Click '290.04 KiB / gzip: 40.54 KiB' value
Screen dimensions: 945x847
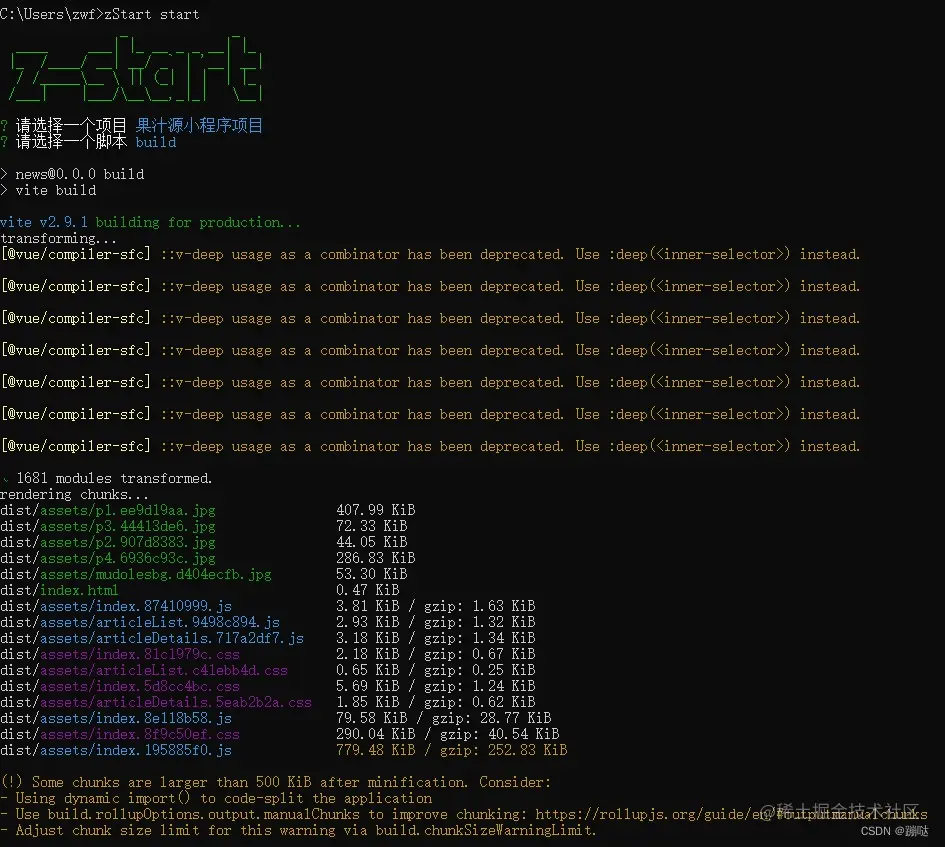tap(448, 734)
